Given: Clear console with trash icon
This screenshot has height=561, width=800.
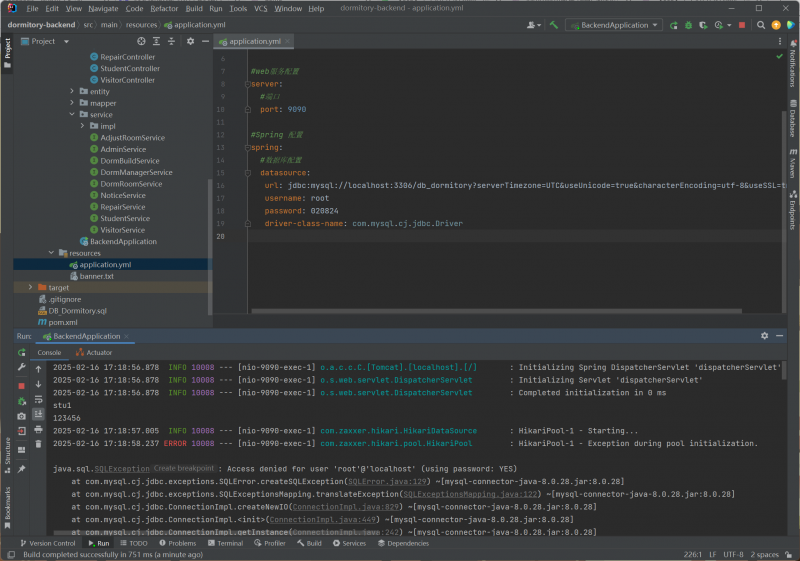Looking at the screenshot, I should click(38, 444).
